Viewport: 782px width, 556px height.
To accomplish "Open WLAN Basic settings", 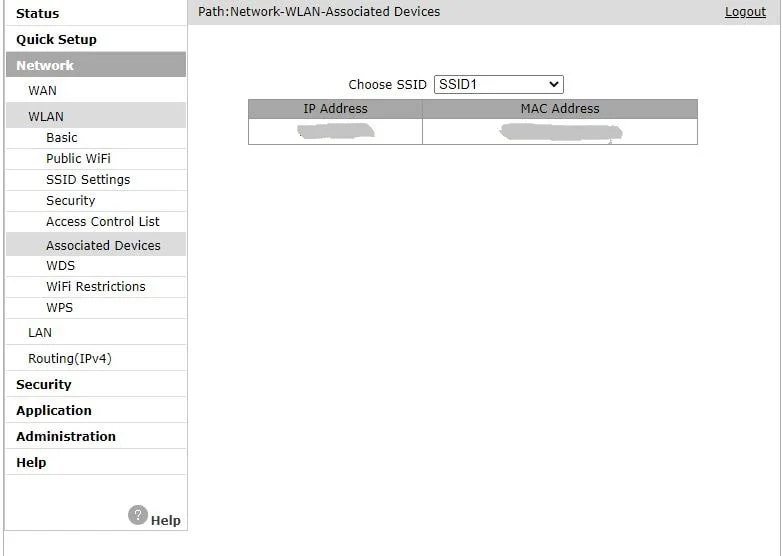I will pyautogui.click(x=62, y=138).
